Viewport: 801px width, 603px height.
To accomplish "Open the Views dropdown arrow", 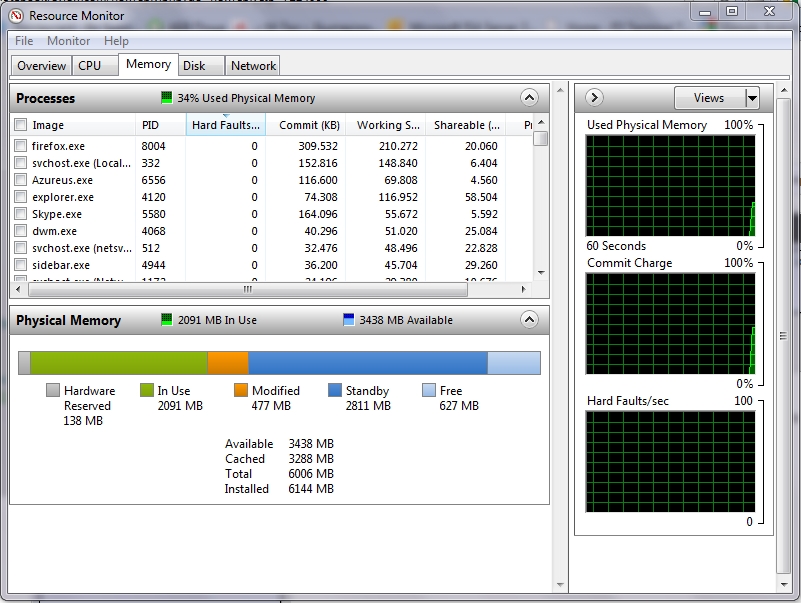I will [x=752, y=98].
